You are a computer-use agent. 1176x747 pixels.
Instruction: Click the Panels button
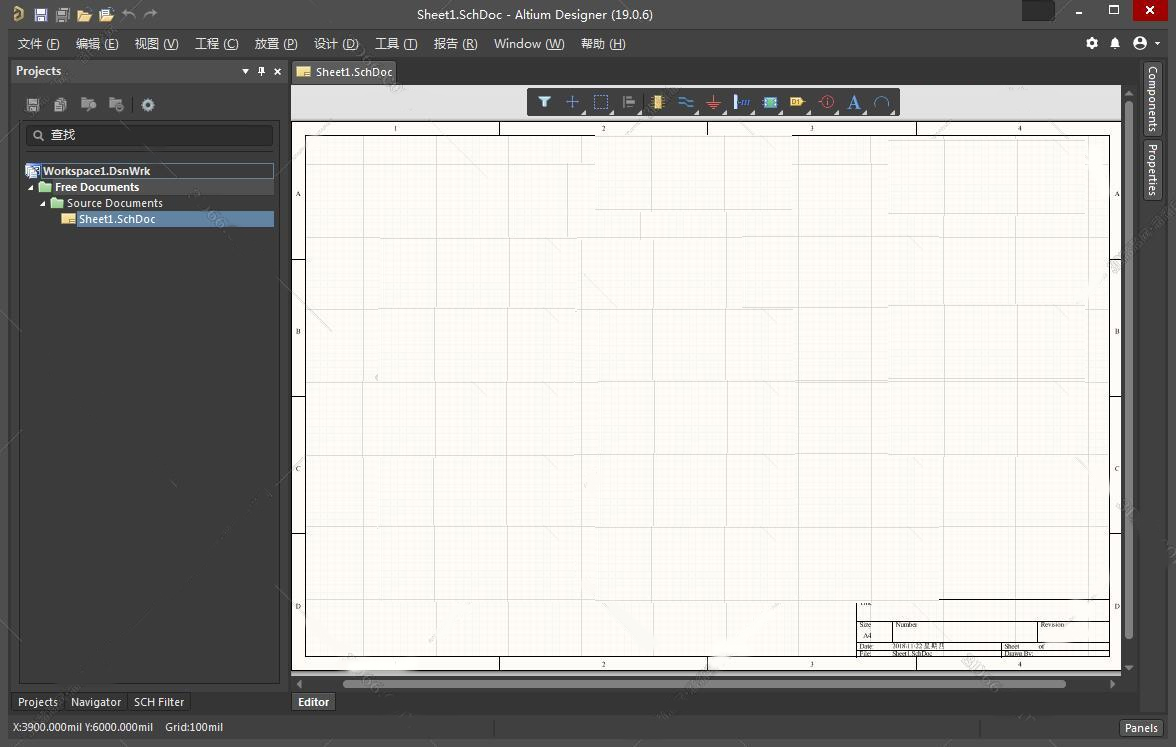[1140, 728]
